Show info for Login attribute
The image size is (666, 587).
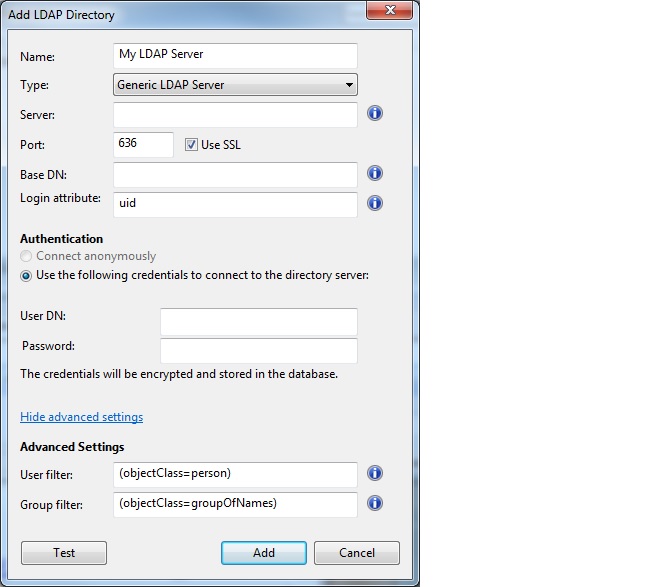tap(375, 203)
